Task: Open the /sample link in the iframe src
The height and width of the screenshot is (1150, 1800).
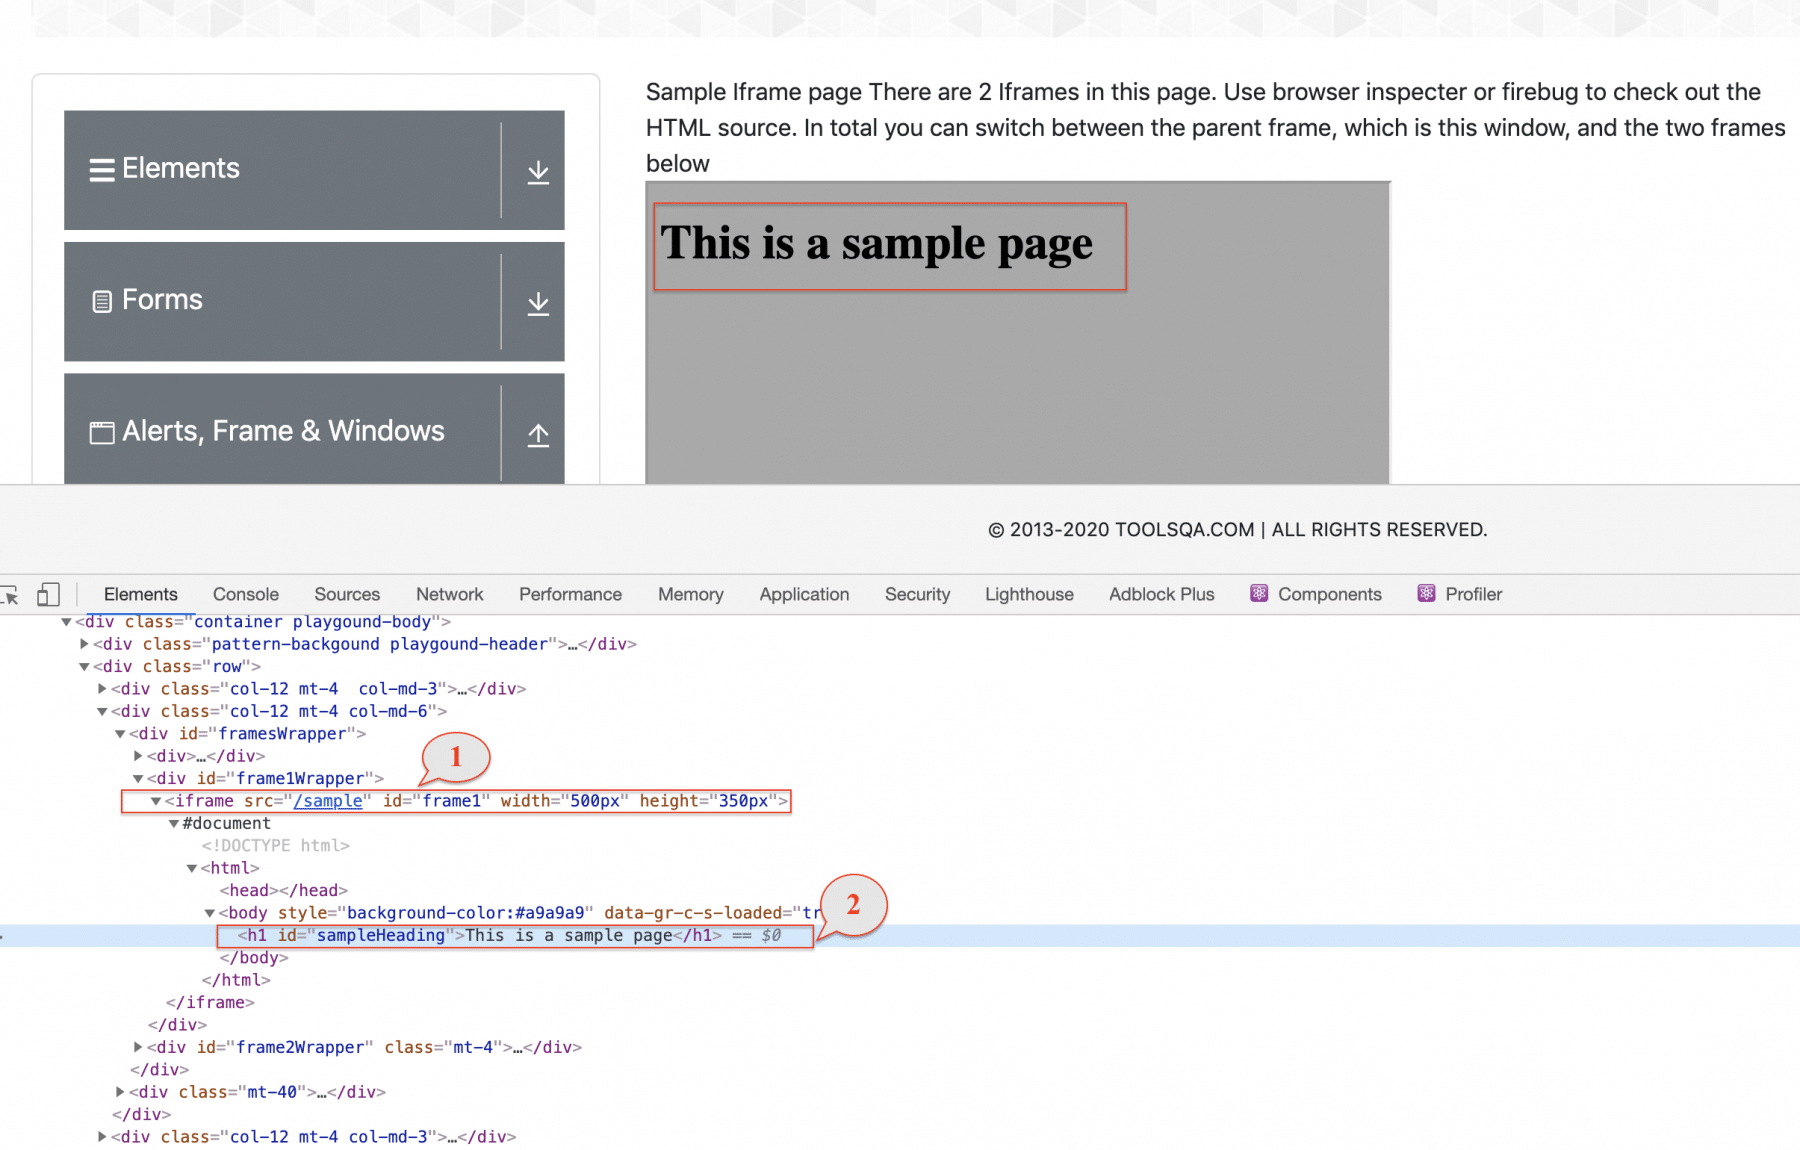Action: 327,800
